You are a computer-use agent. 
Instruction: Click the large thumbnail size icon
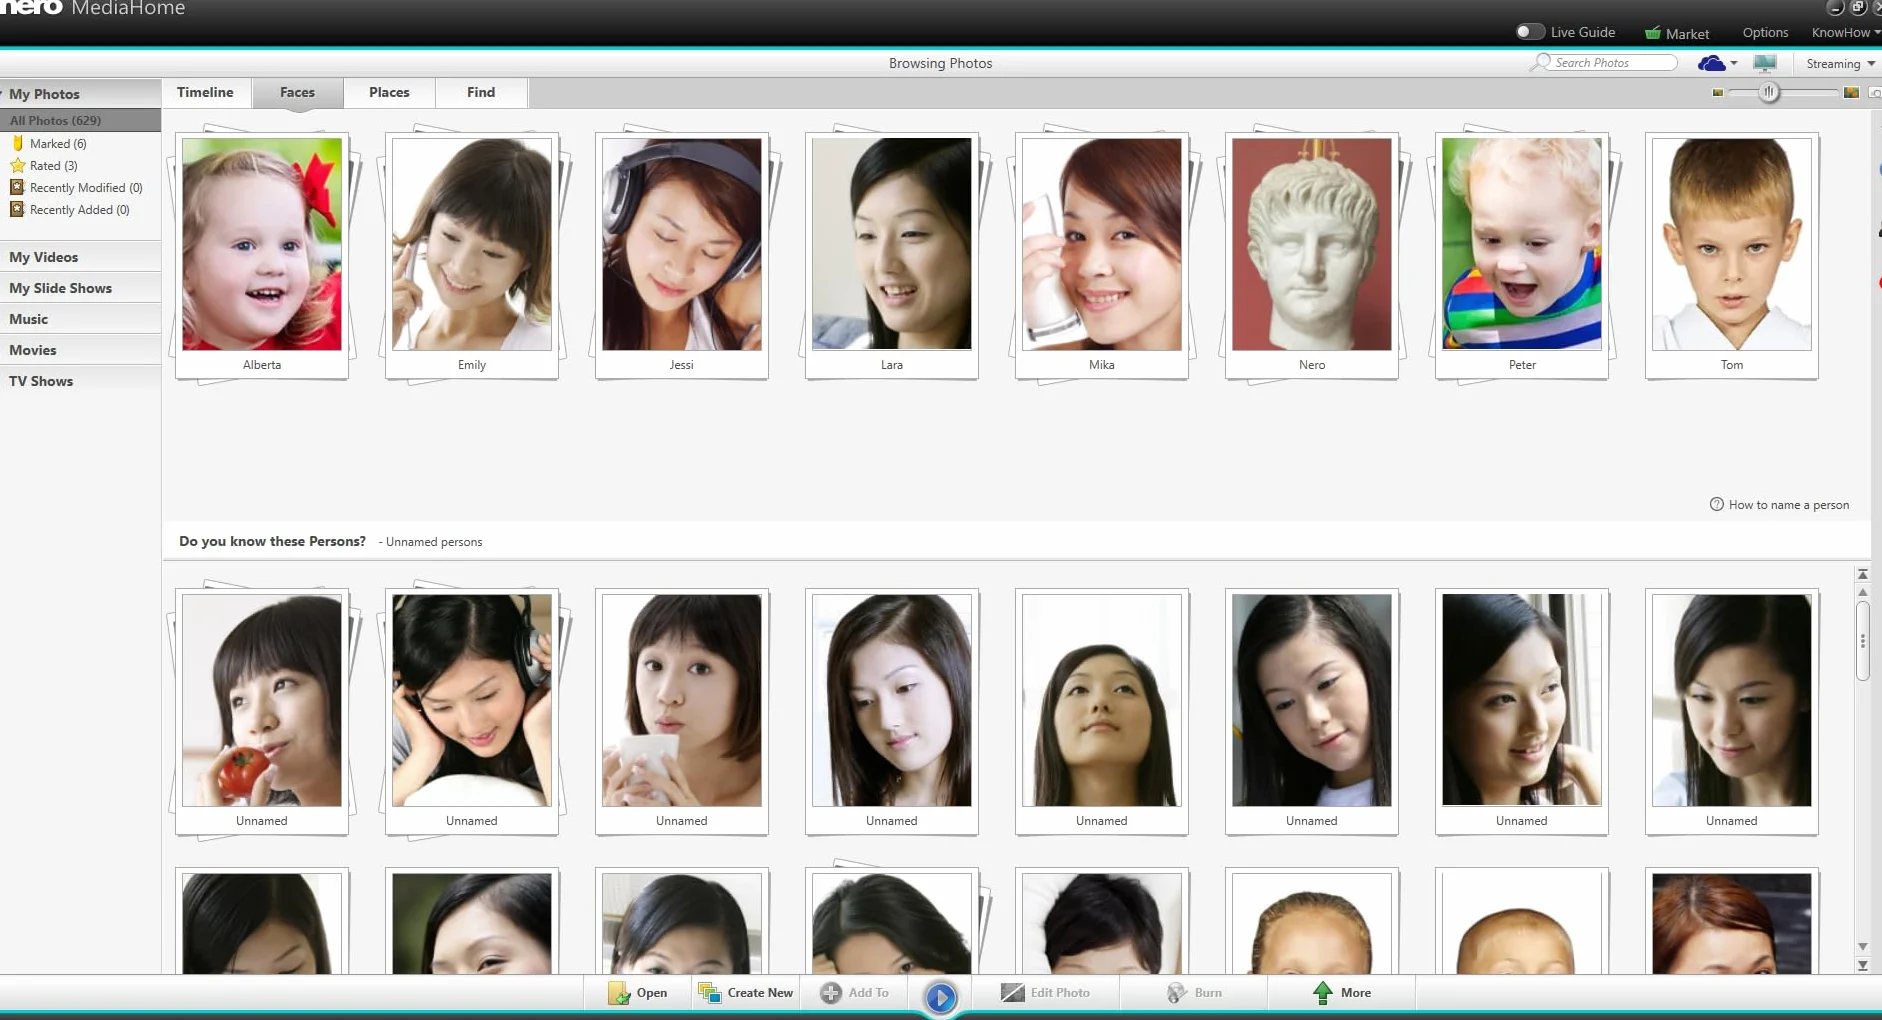pyautogui.click(x=1851, y=93)
